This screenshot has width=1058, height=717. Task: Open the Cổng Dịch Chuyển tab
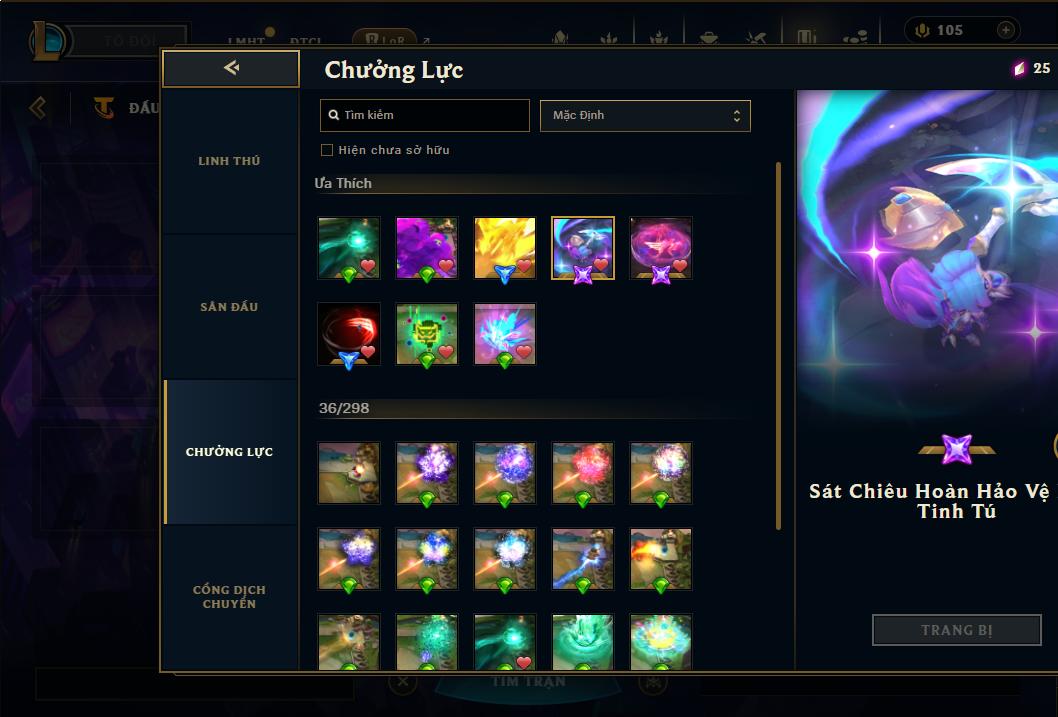[x=229, y=597]
